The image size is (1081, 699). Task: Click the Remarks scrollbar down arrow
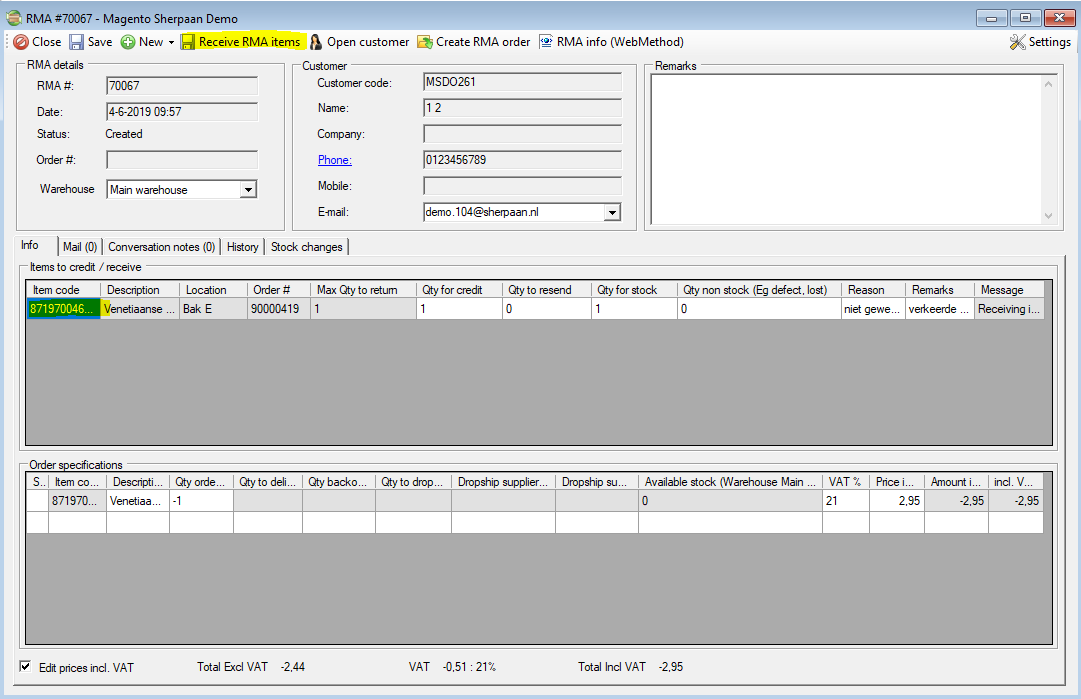pos(1048,216)
